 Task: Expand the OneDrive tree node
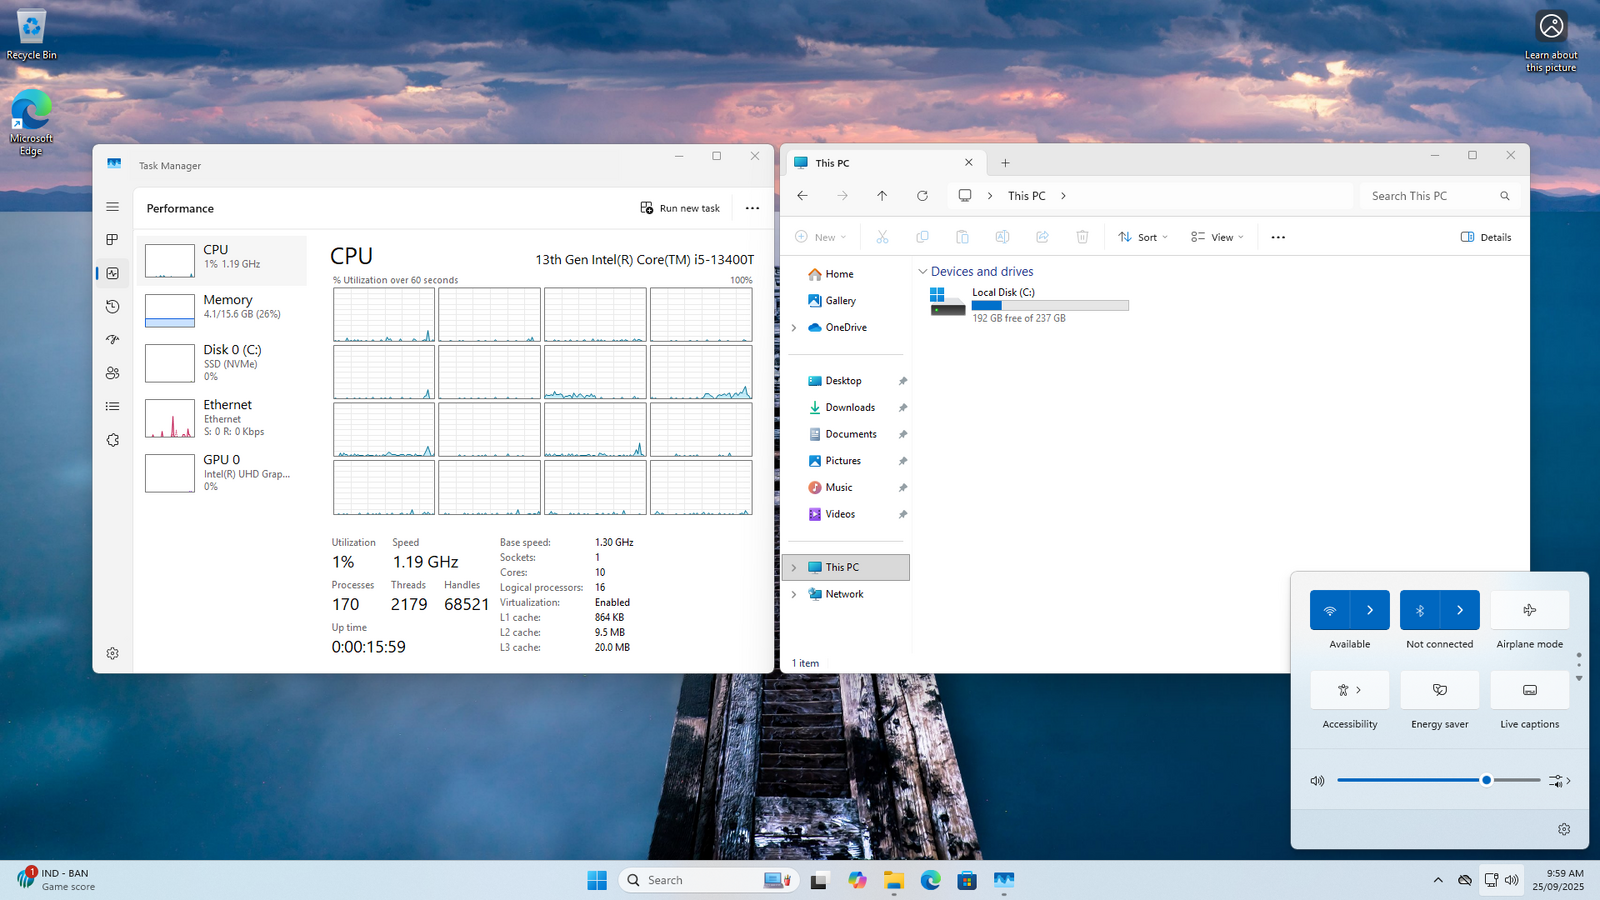[x=794, y=328]
